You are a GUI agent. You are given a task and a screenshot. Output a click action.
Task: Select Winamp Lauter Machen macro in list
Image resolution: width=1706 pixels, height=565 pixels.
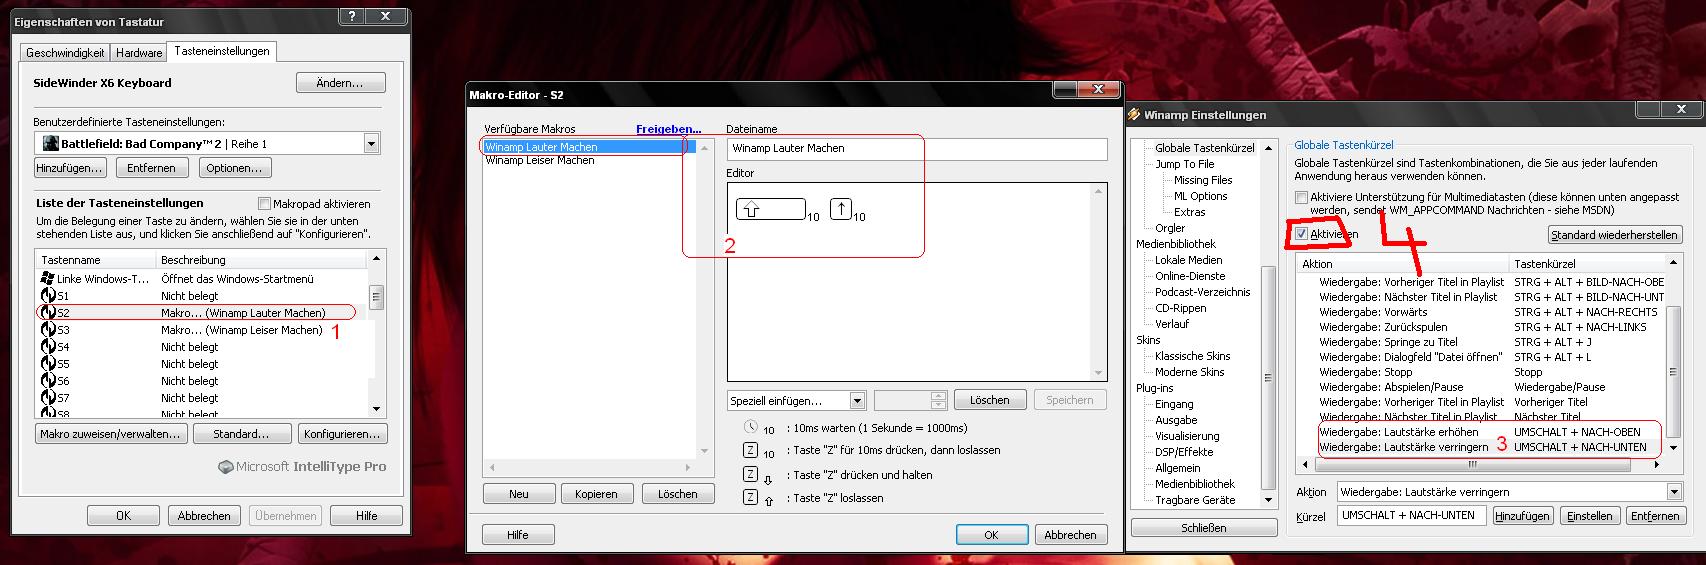(x=589, y=147)
